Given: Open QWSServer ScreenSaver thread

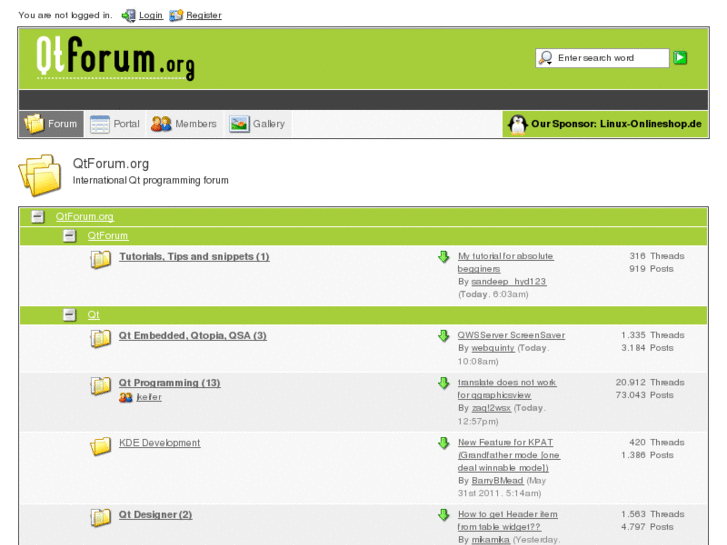Looking at the screenshot, I should coord(511,335).
